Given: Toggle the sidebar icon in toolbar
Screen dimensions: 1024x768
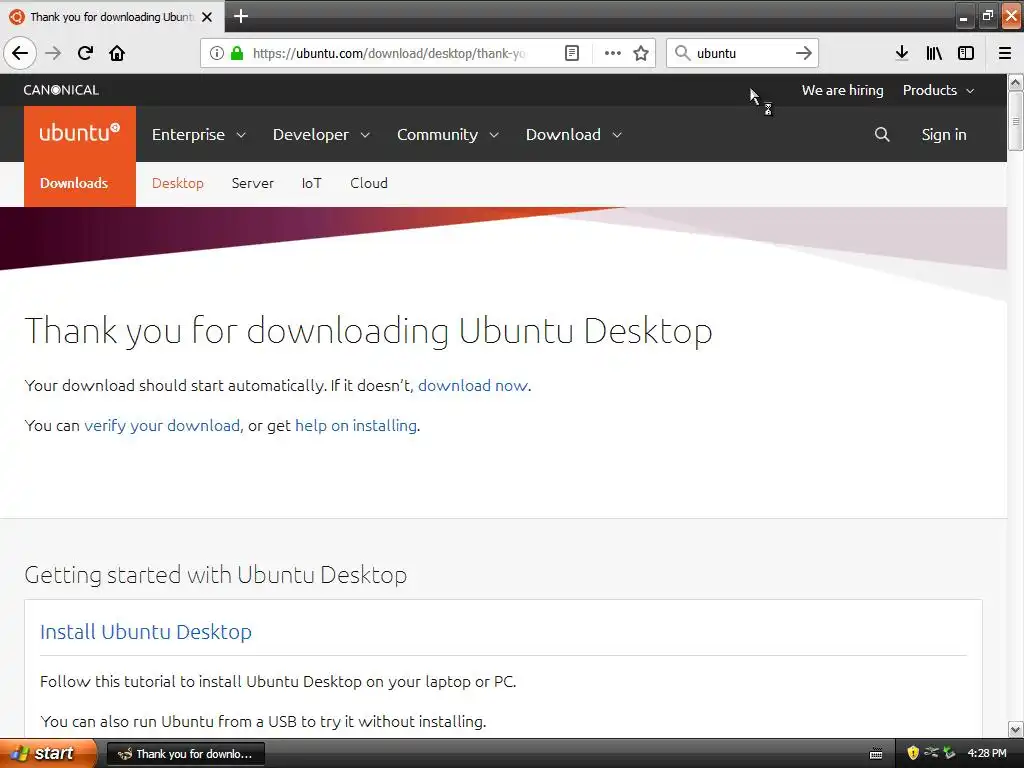Looking at the screenshot, I should (x=966, y=53).
